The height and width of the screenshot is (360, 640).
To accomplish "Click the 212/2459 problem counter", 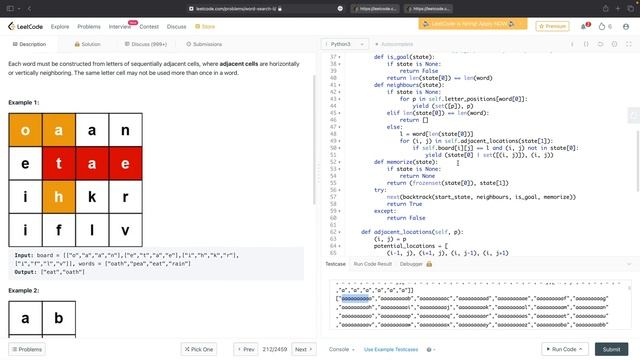I will [275, 349].
